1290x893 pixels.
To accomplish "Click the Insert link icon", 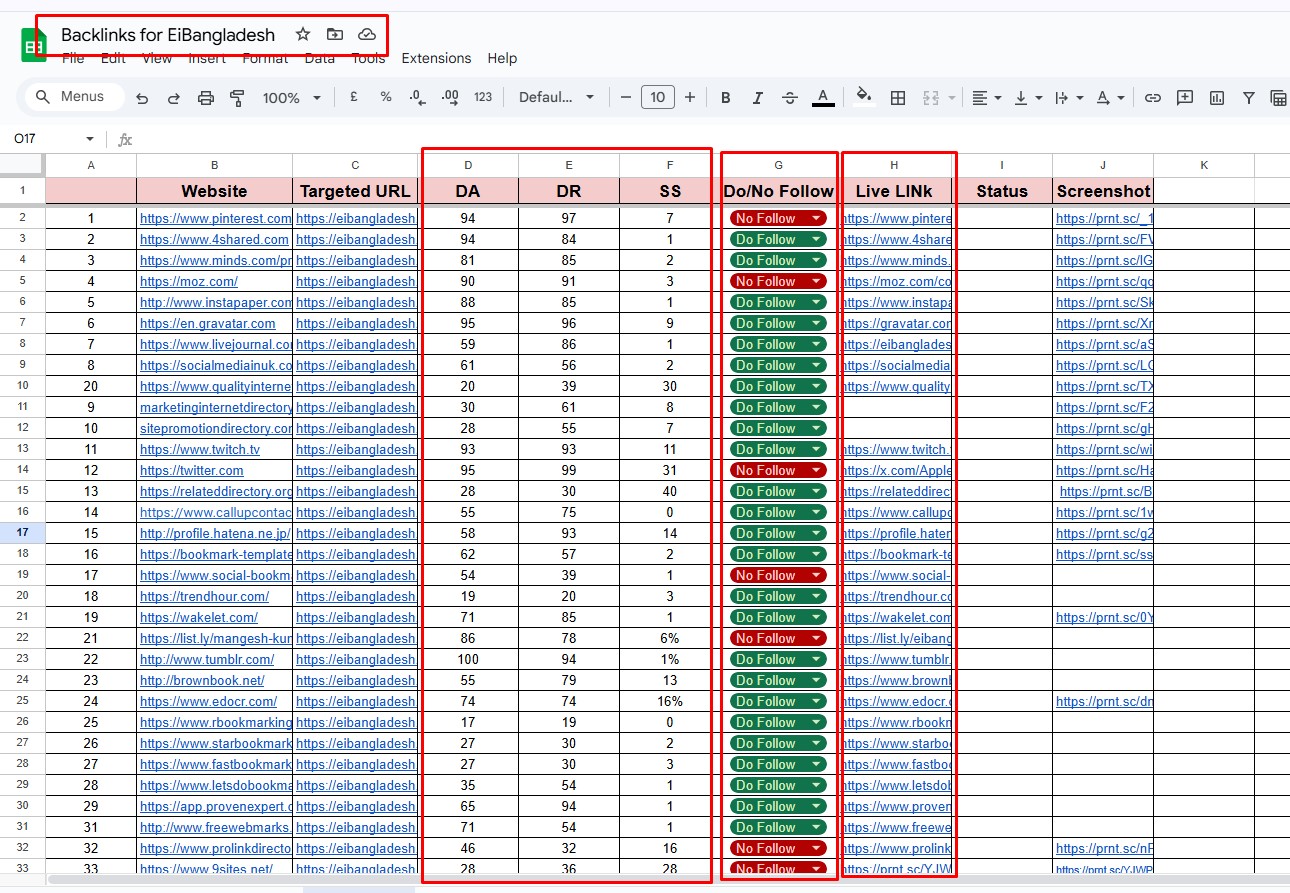I will click(1153, 98).
